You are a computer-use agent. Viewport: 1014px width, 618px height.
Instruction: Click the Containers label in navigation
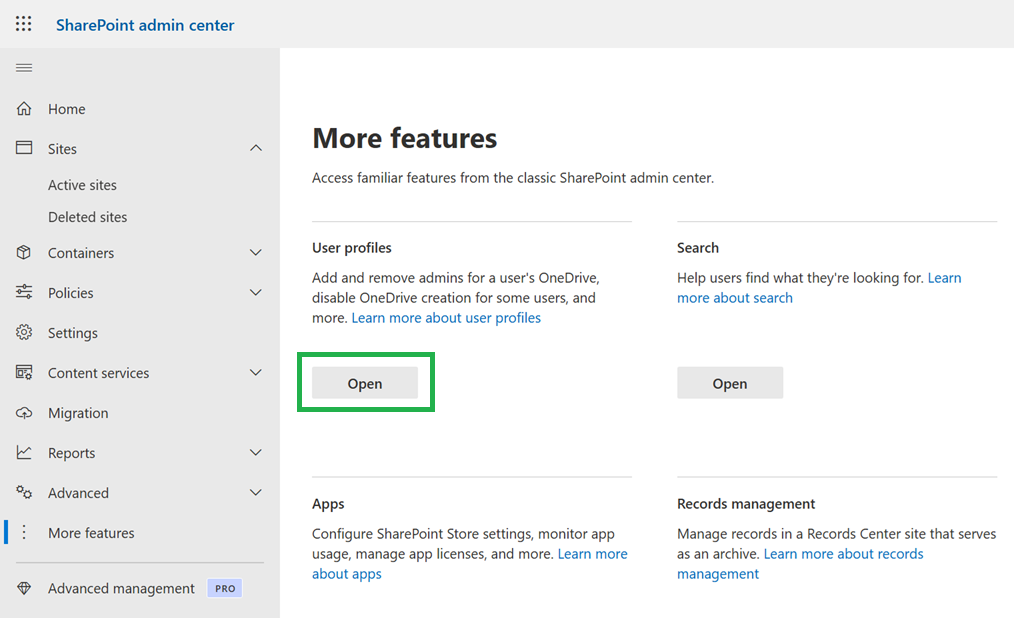pos(81,253)
